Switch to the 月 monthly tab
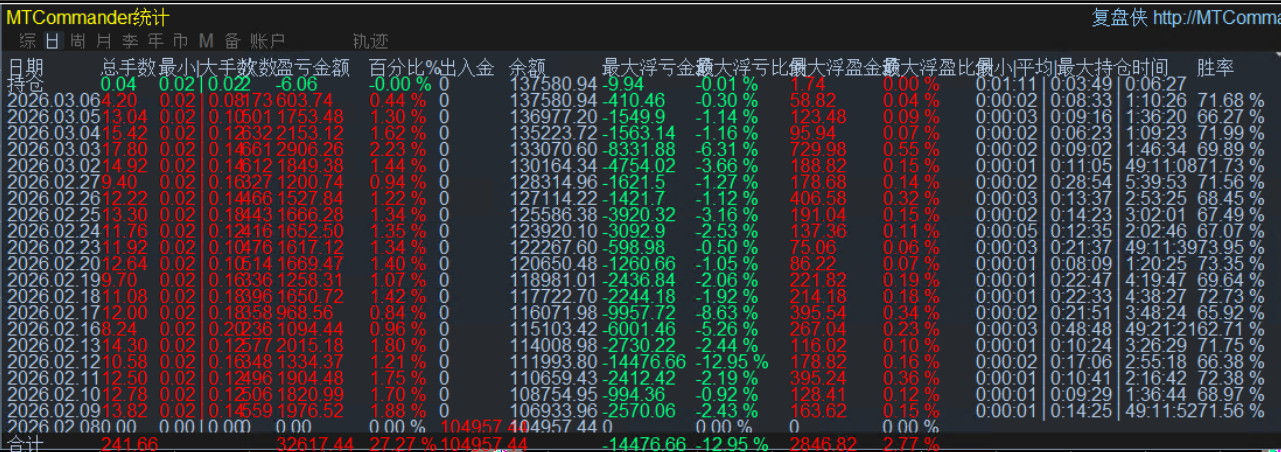Viewport: 1281px width, 452px height. [104, 41]
